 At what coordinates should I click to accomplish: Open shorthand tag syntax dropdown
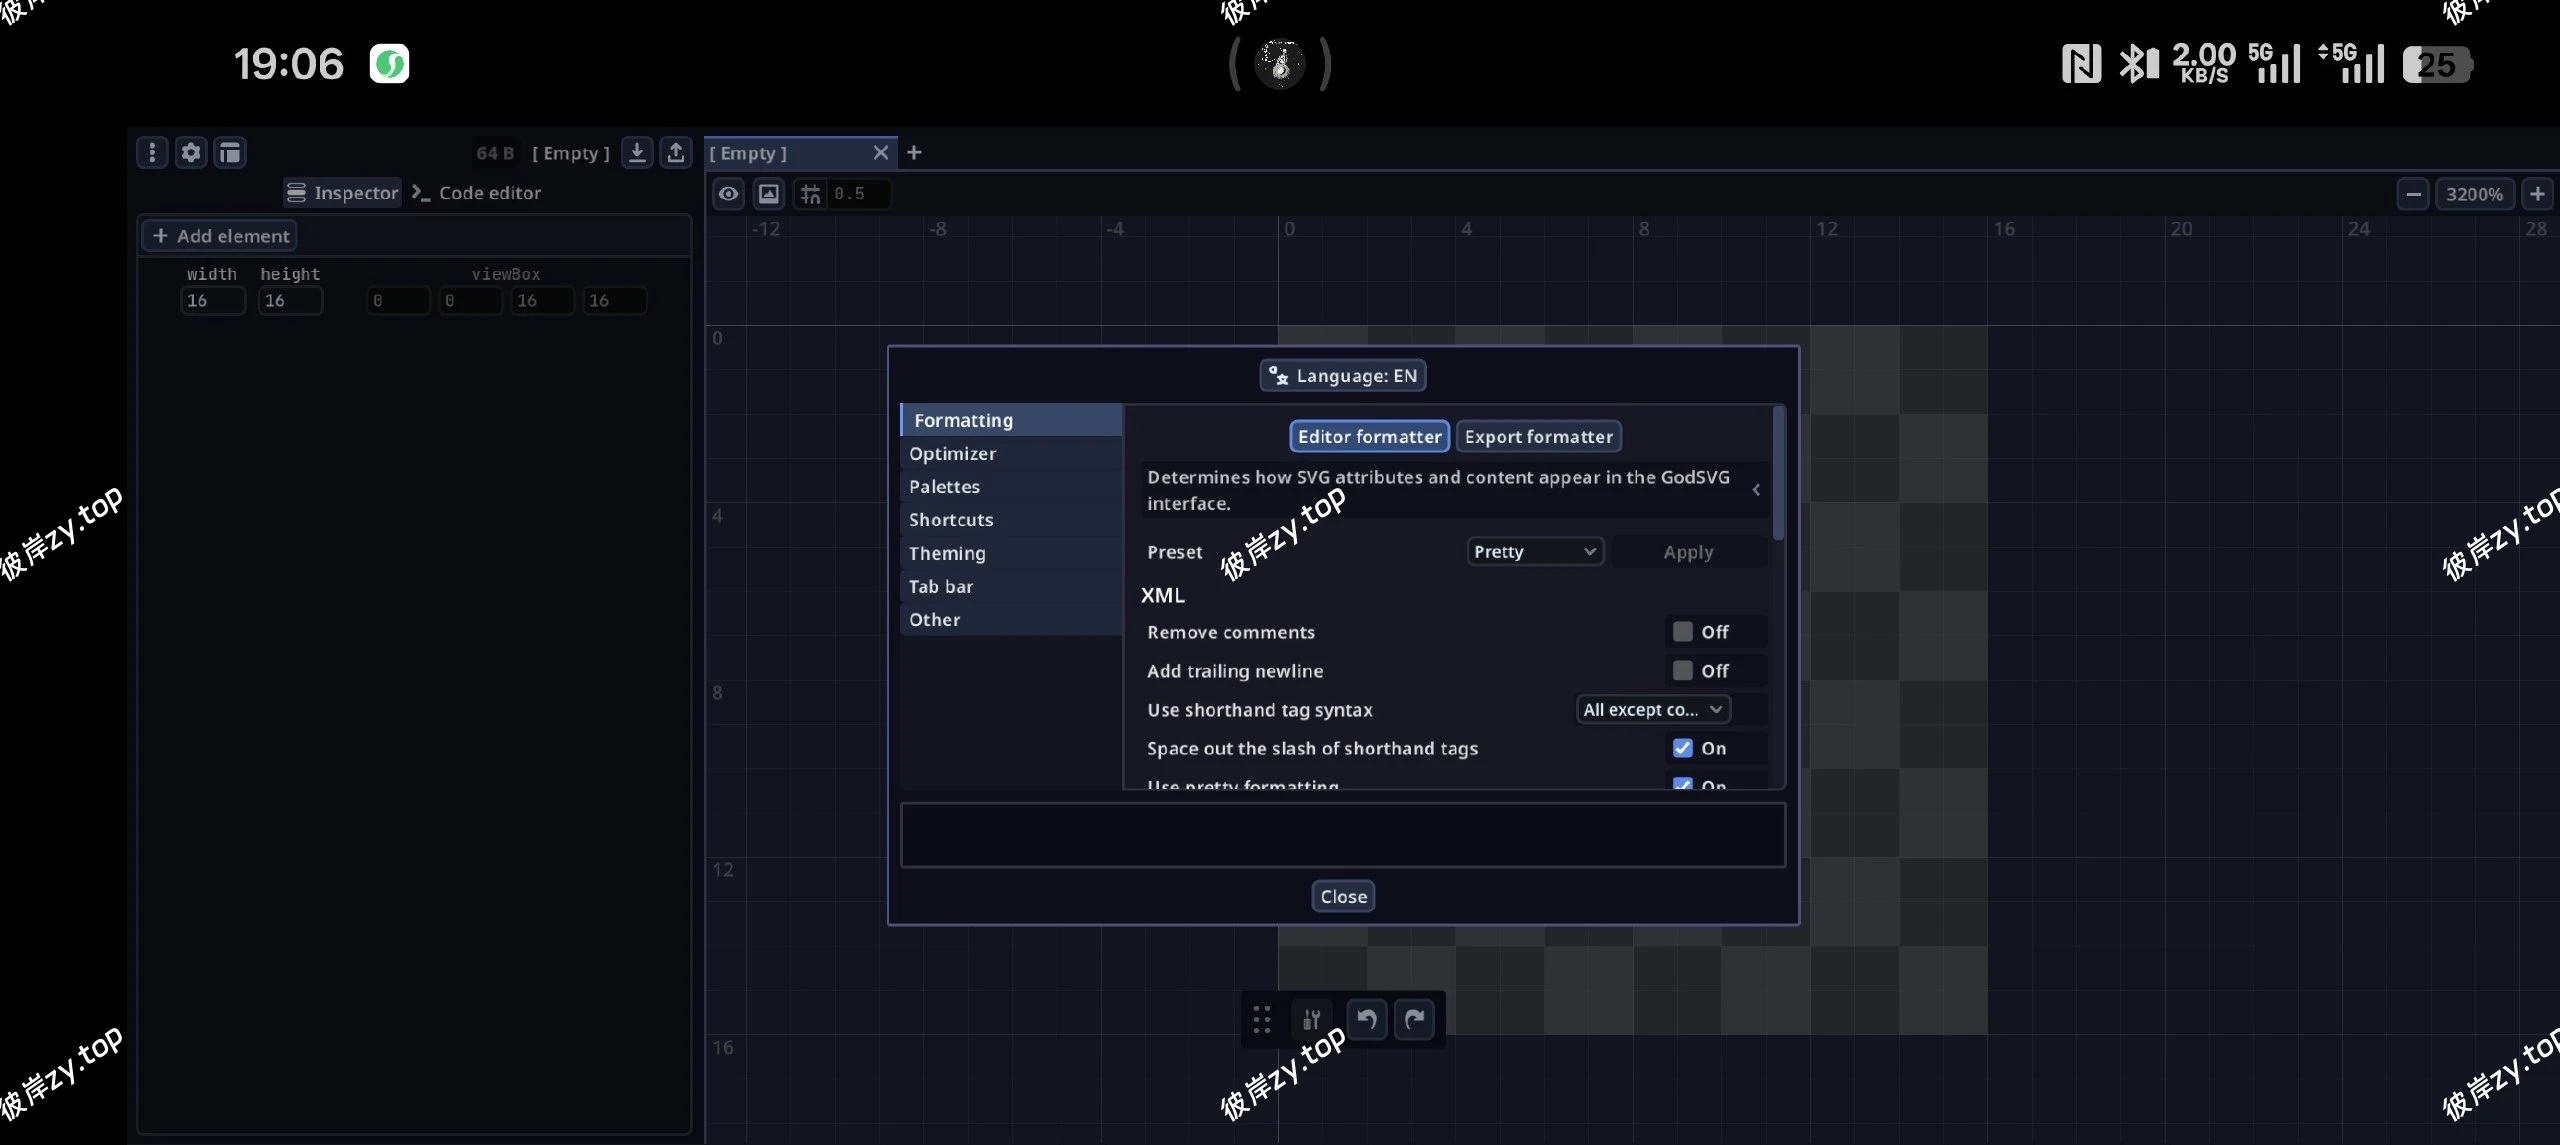coord(1653,710)
